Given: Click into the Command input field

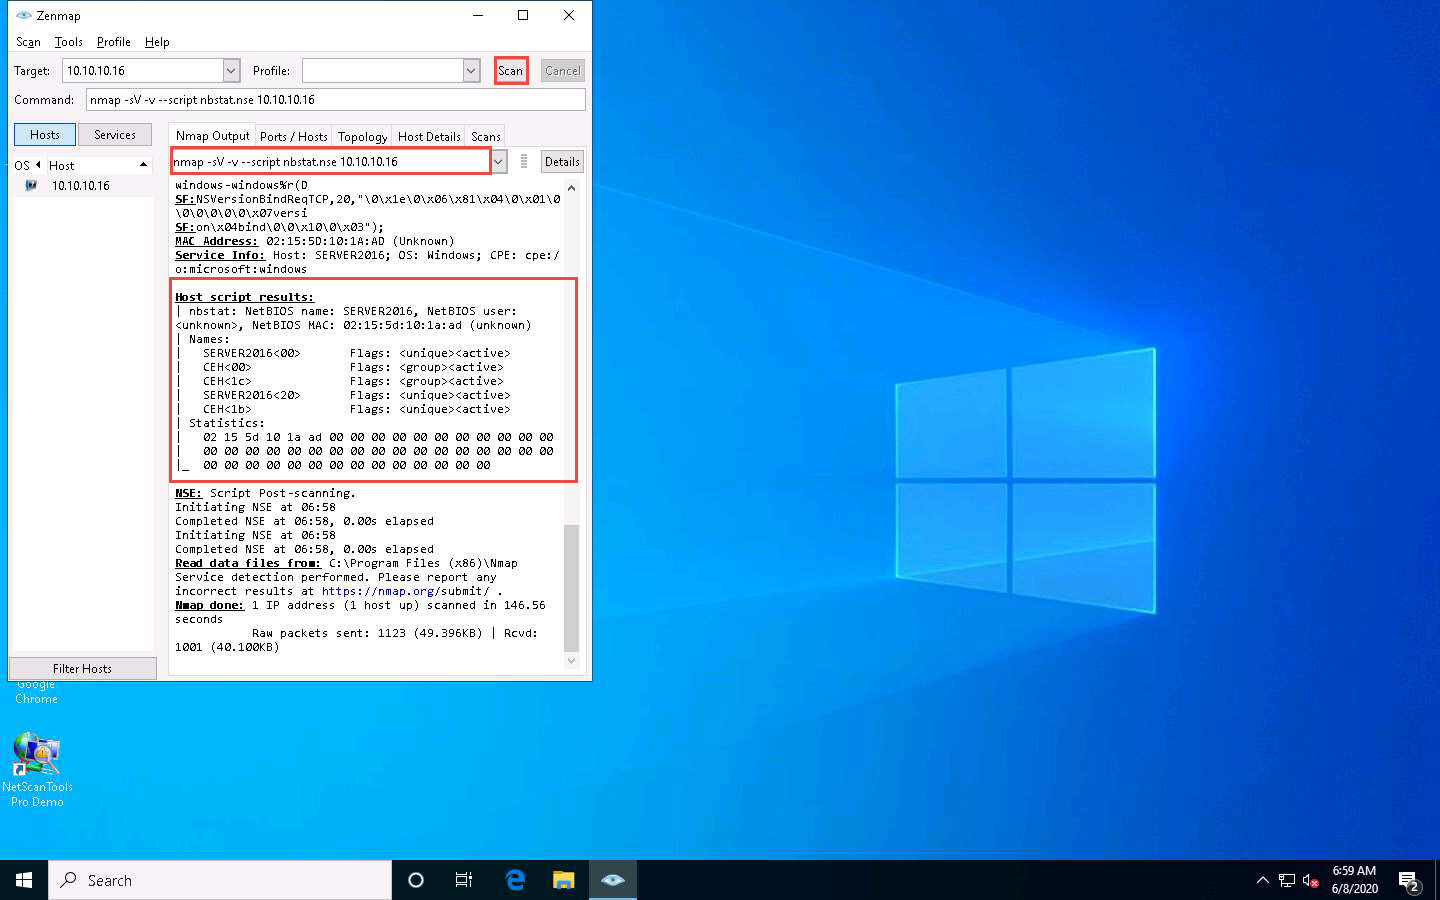Looking at the screenshot, I should (336, 100).
